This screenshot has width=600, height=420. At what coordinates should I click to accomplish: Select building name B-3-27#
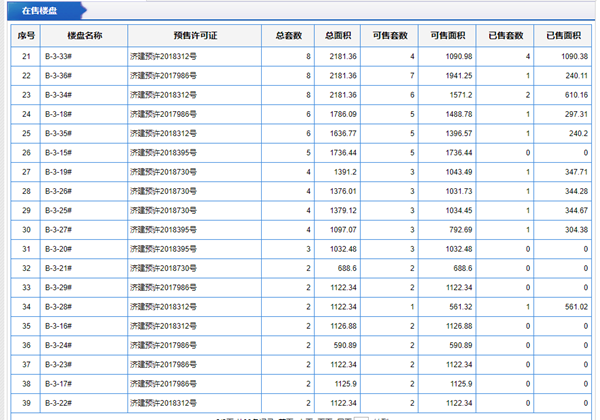[x=59, y=230]
